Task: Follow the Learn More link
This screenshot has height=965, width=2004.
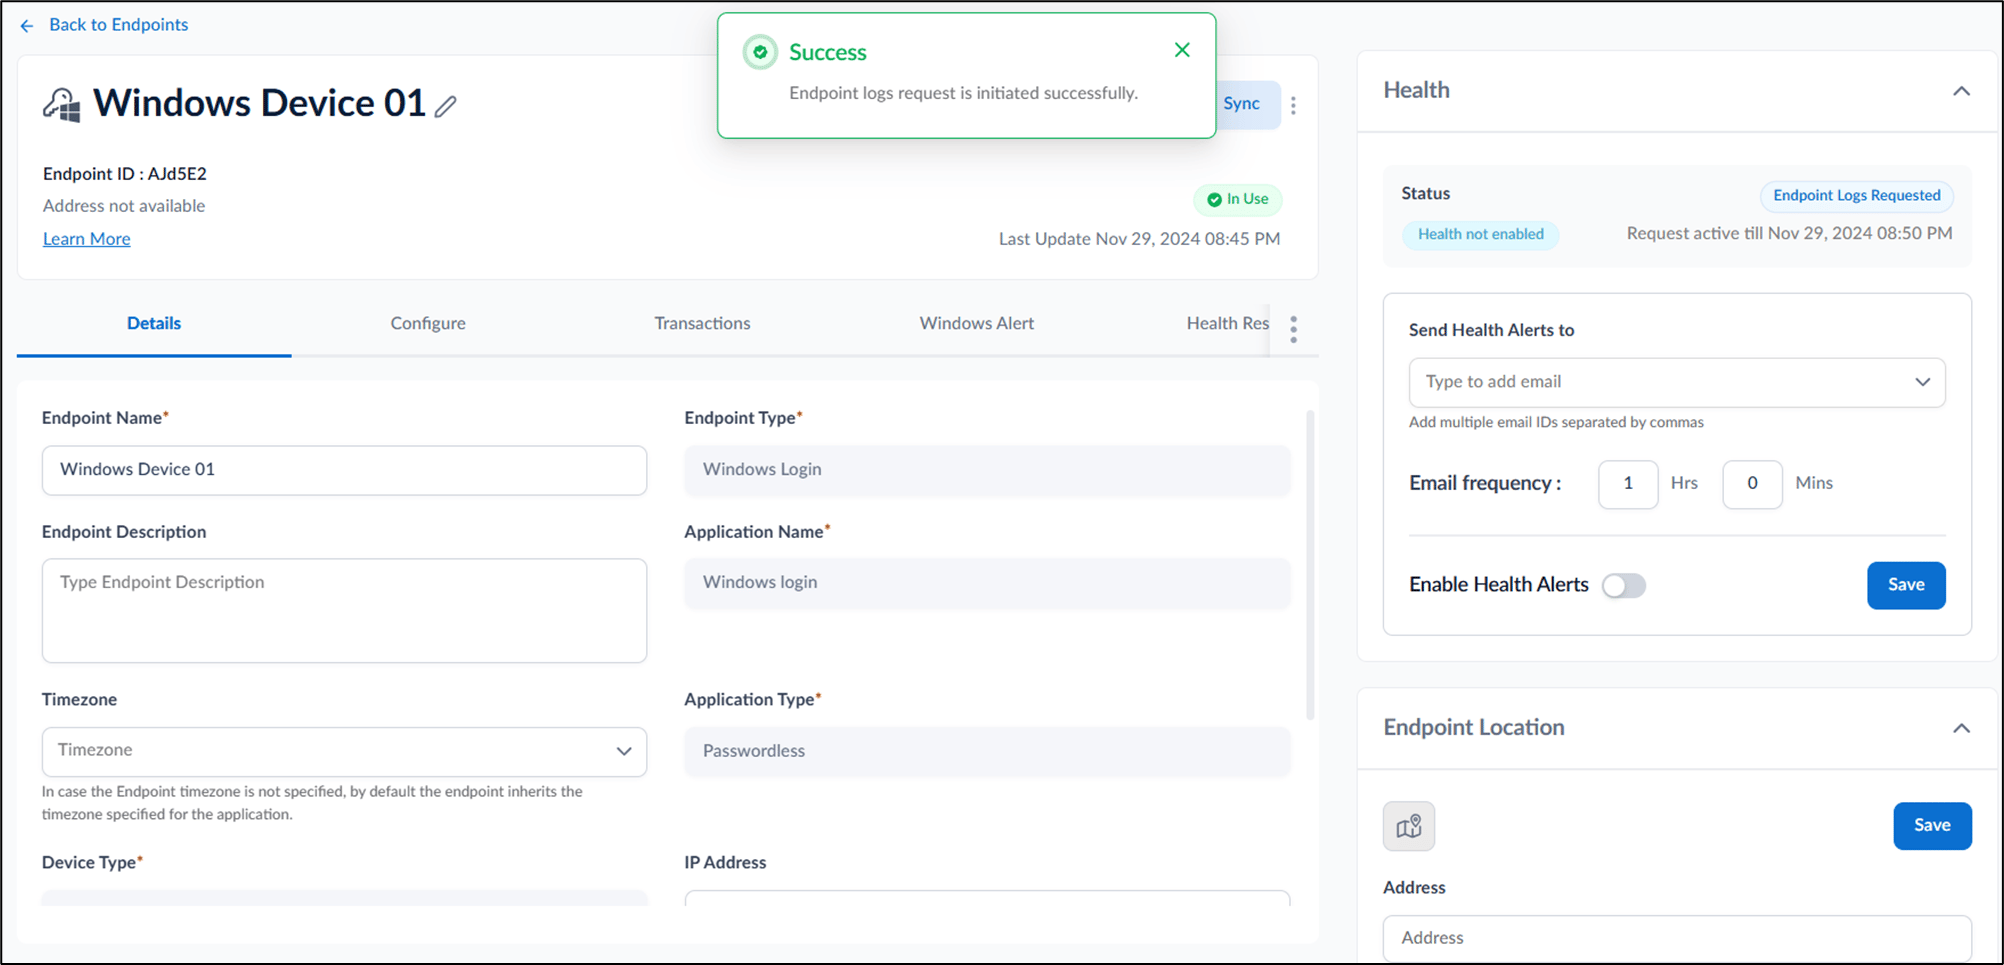Action: [87, 239]
